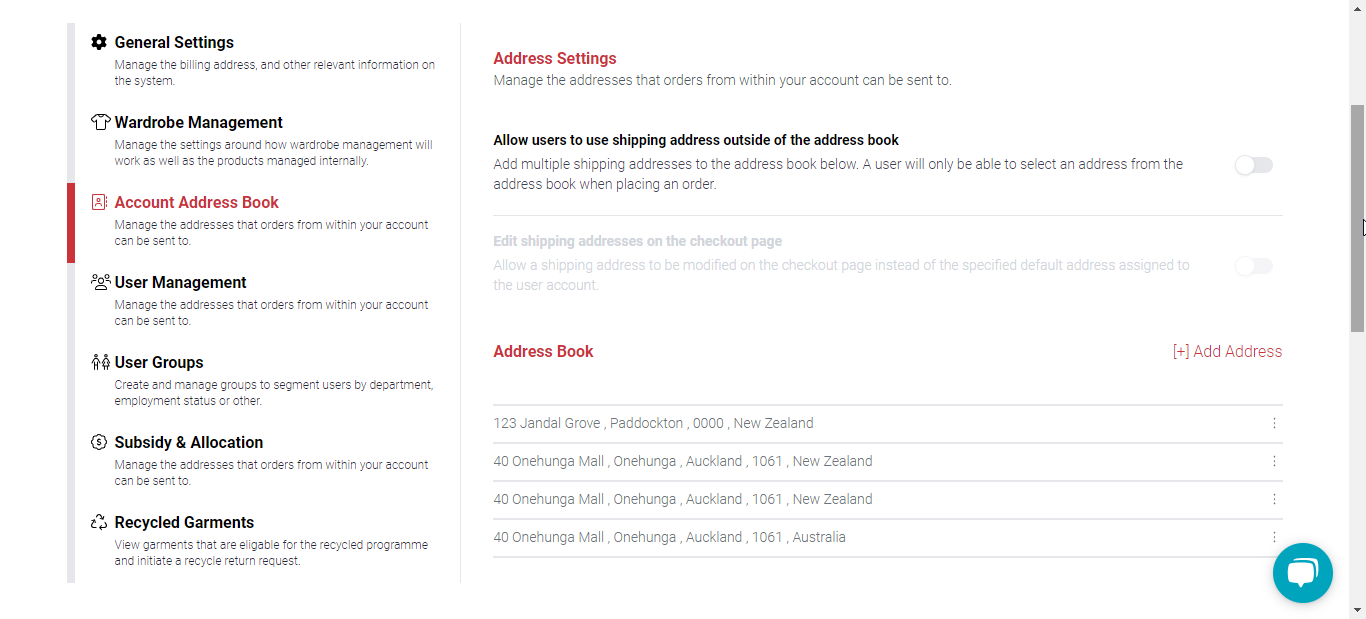The width and height of the screenshot is (1366, 619).
Task: Select the Recycled Garments menu item
Action: tap(185, 523)
